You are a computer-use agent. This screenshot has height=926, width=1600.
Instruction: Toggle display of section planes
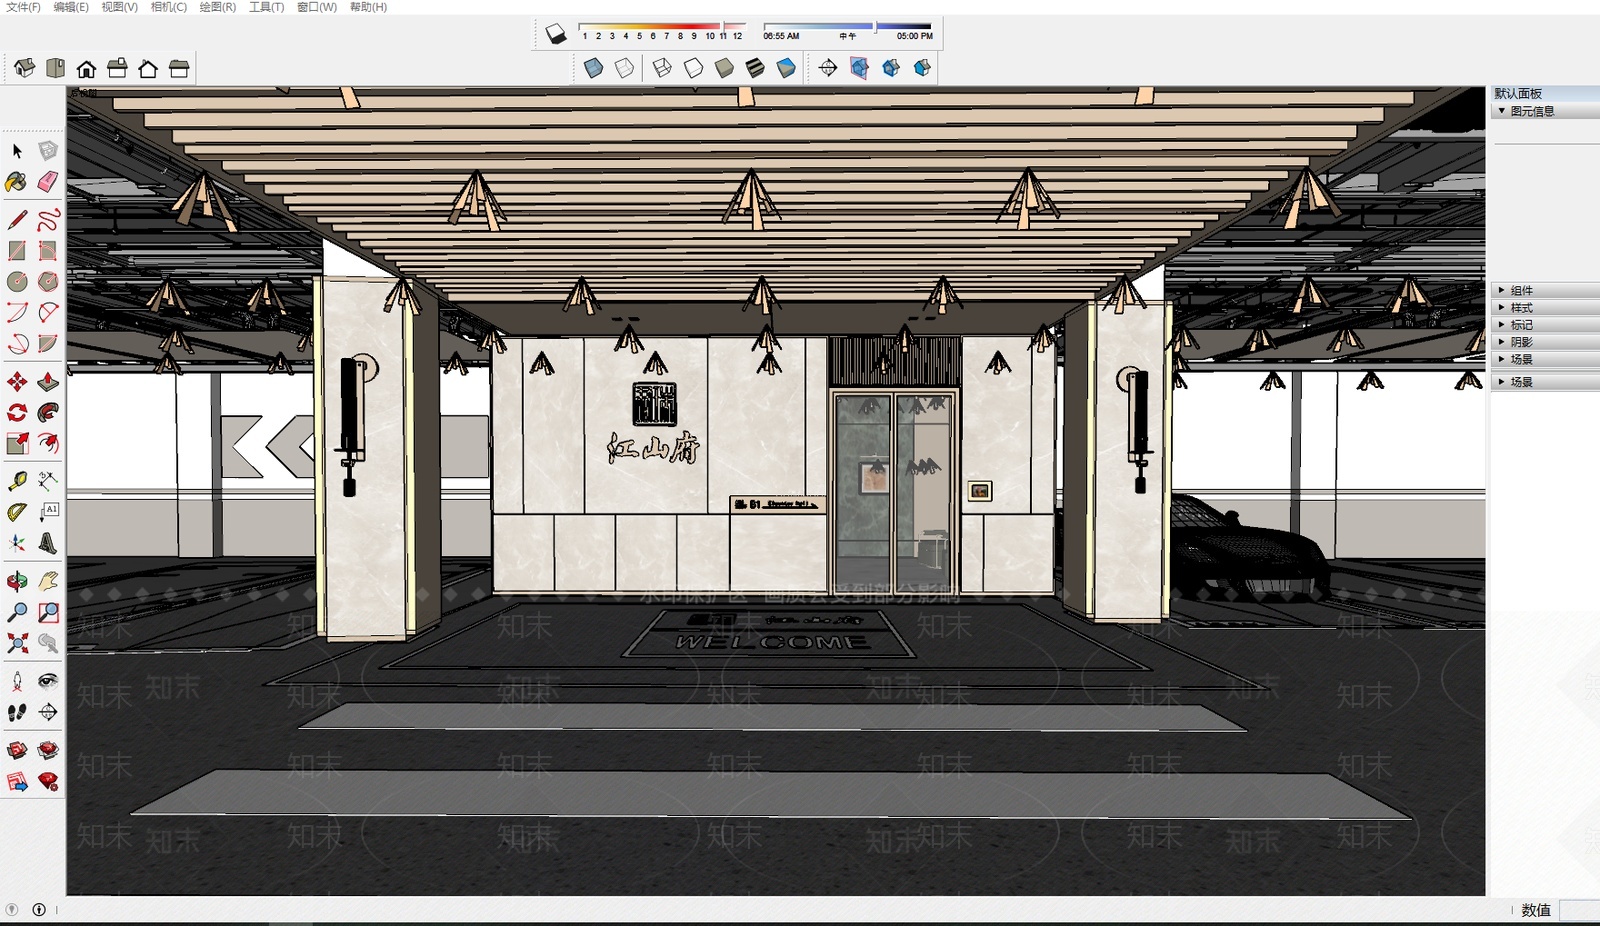(x=859, y=68)
